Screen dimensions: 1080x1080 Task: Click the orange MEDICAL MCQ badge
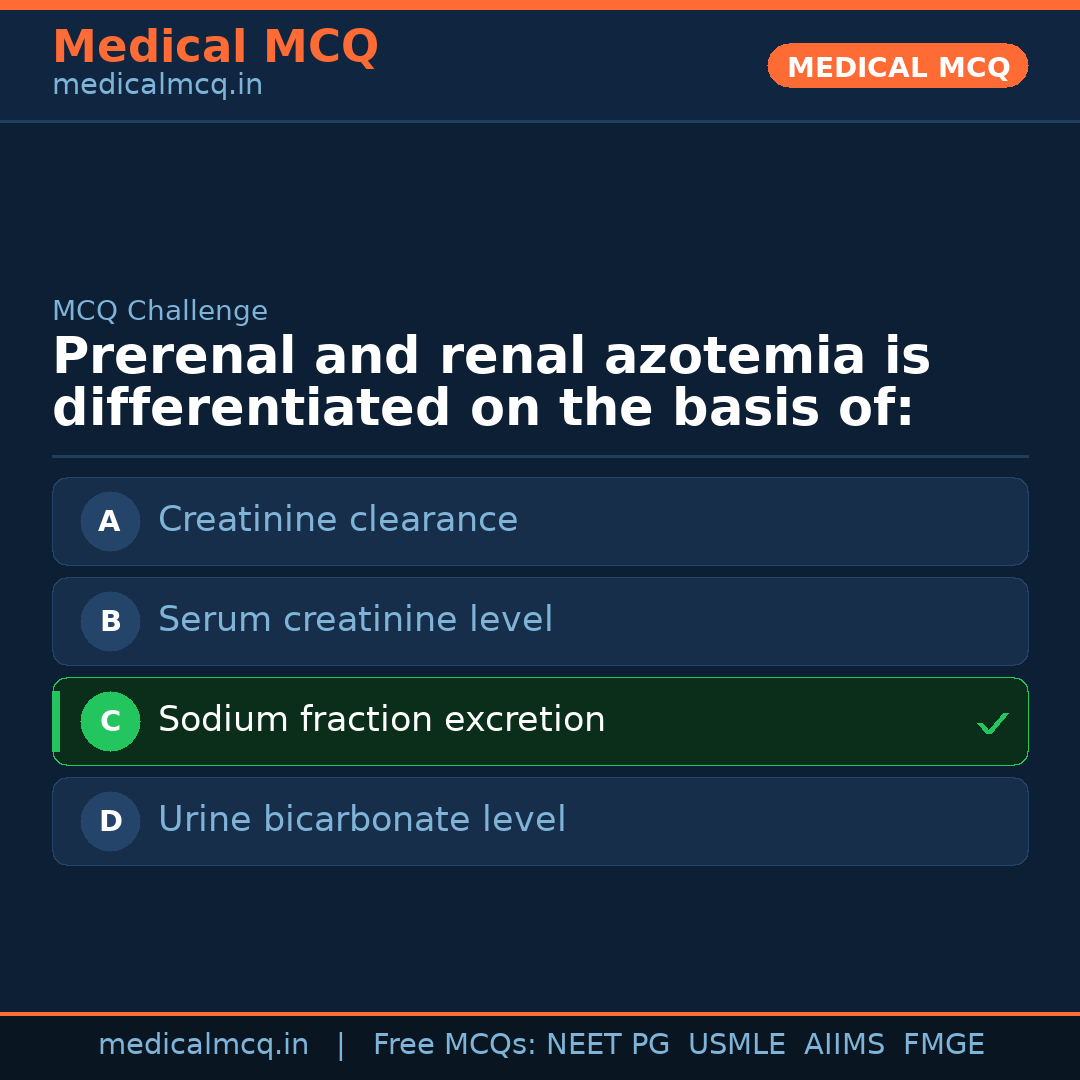pos(897,66)
